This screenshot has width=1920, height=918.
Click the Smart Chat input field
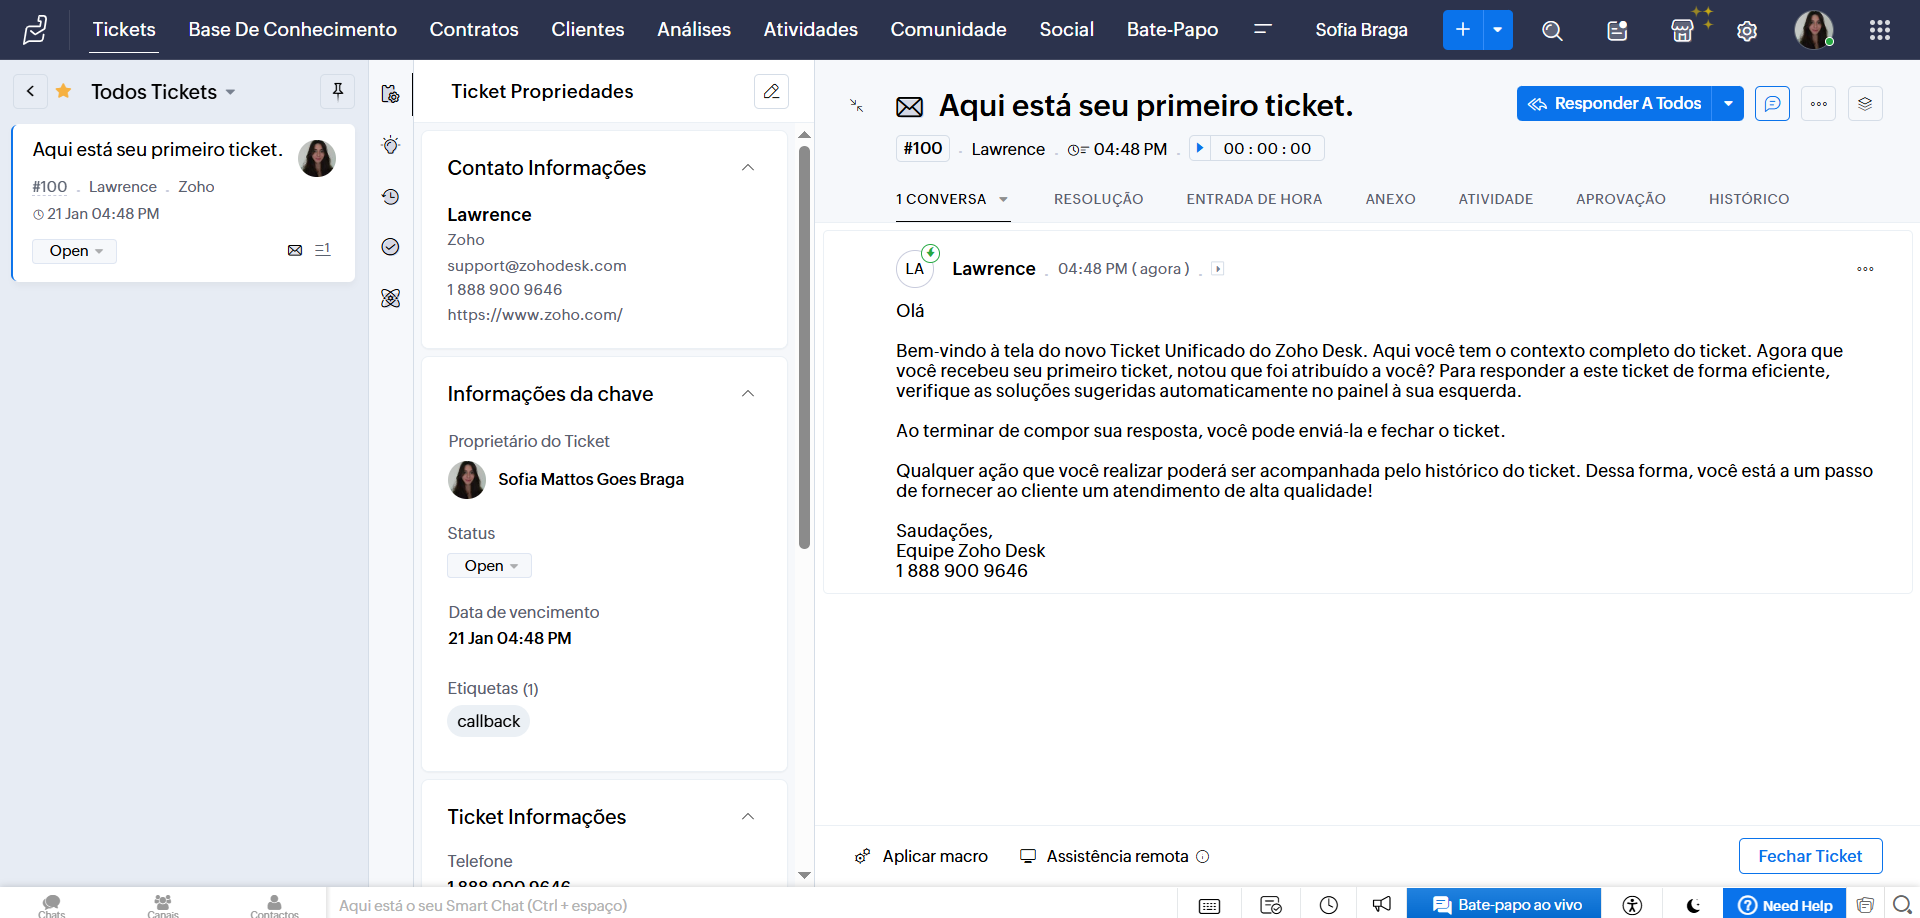(x=600, y=905)
